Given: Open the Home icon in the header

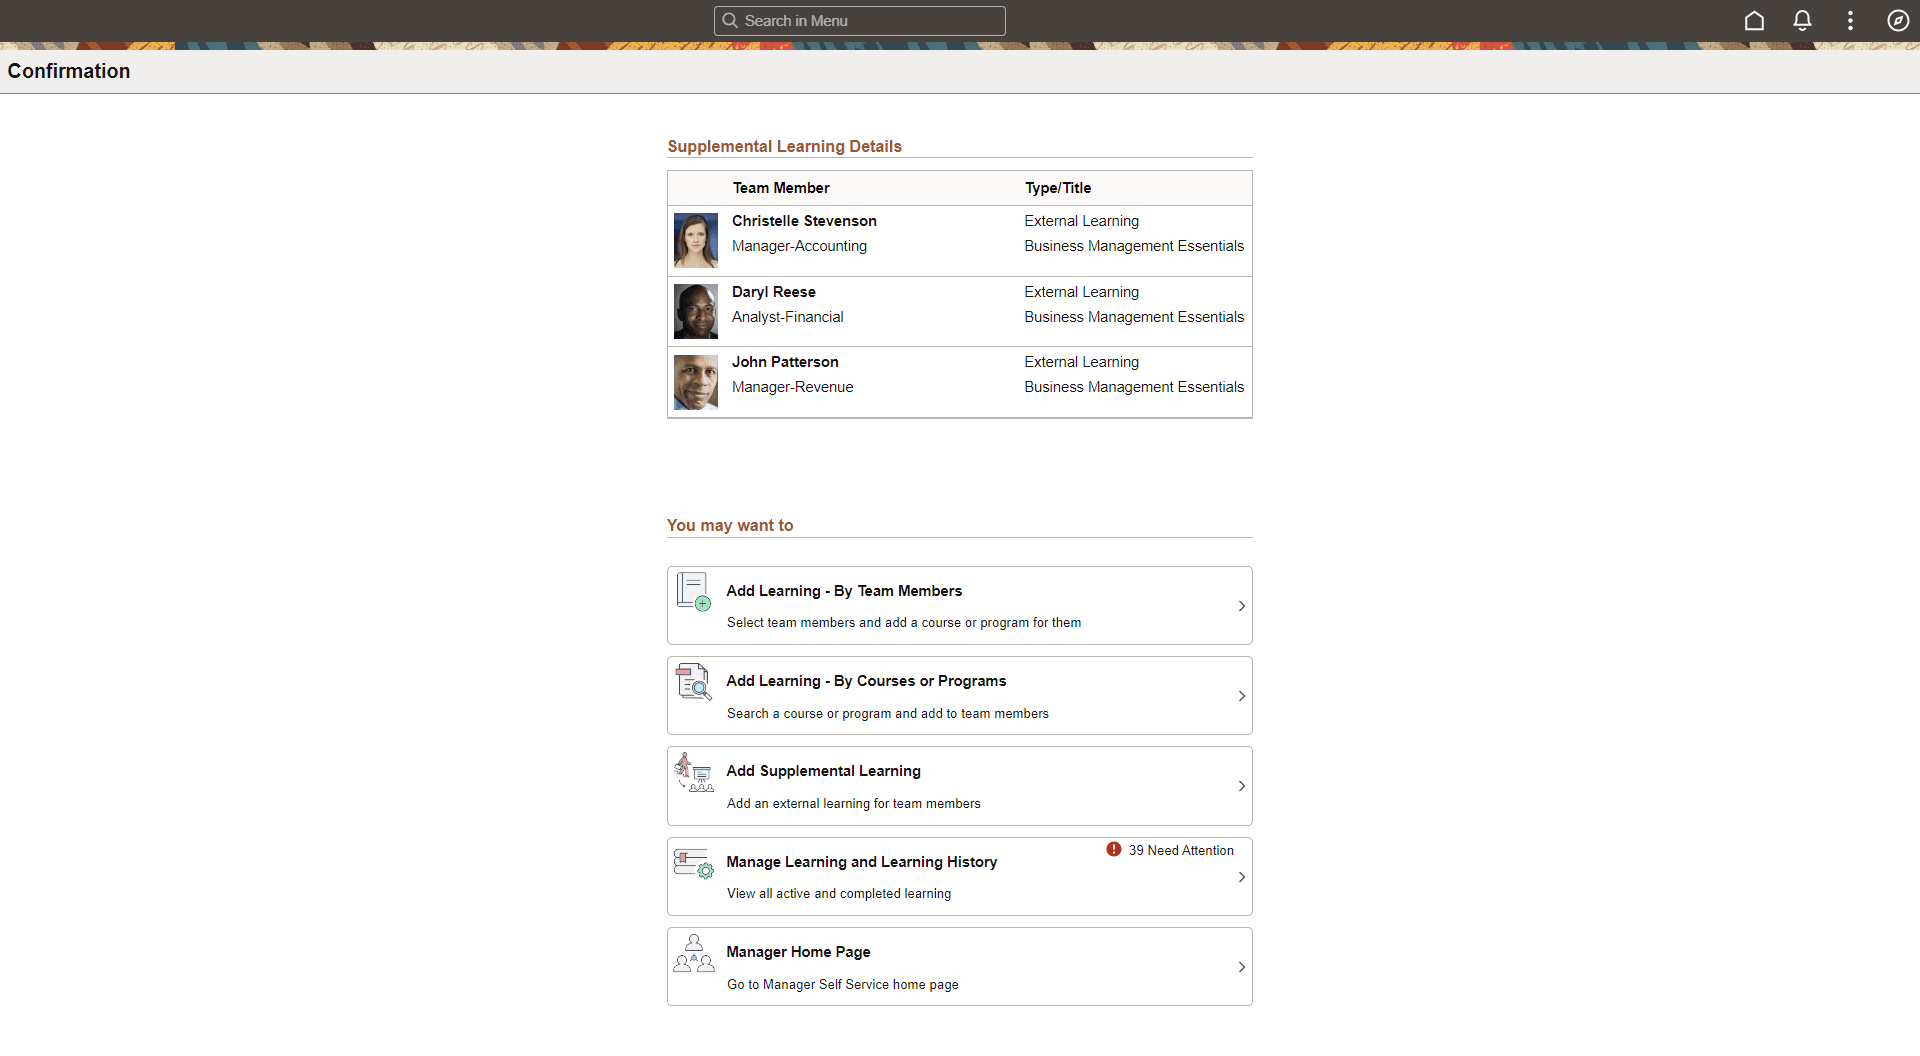Looking at the screenshot, I should [x=1754, y=20].
